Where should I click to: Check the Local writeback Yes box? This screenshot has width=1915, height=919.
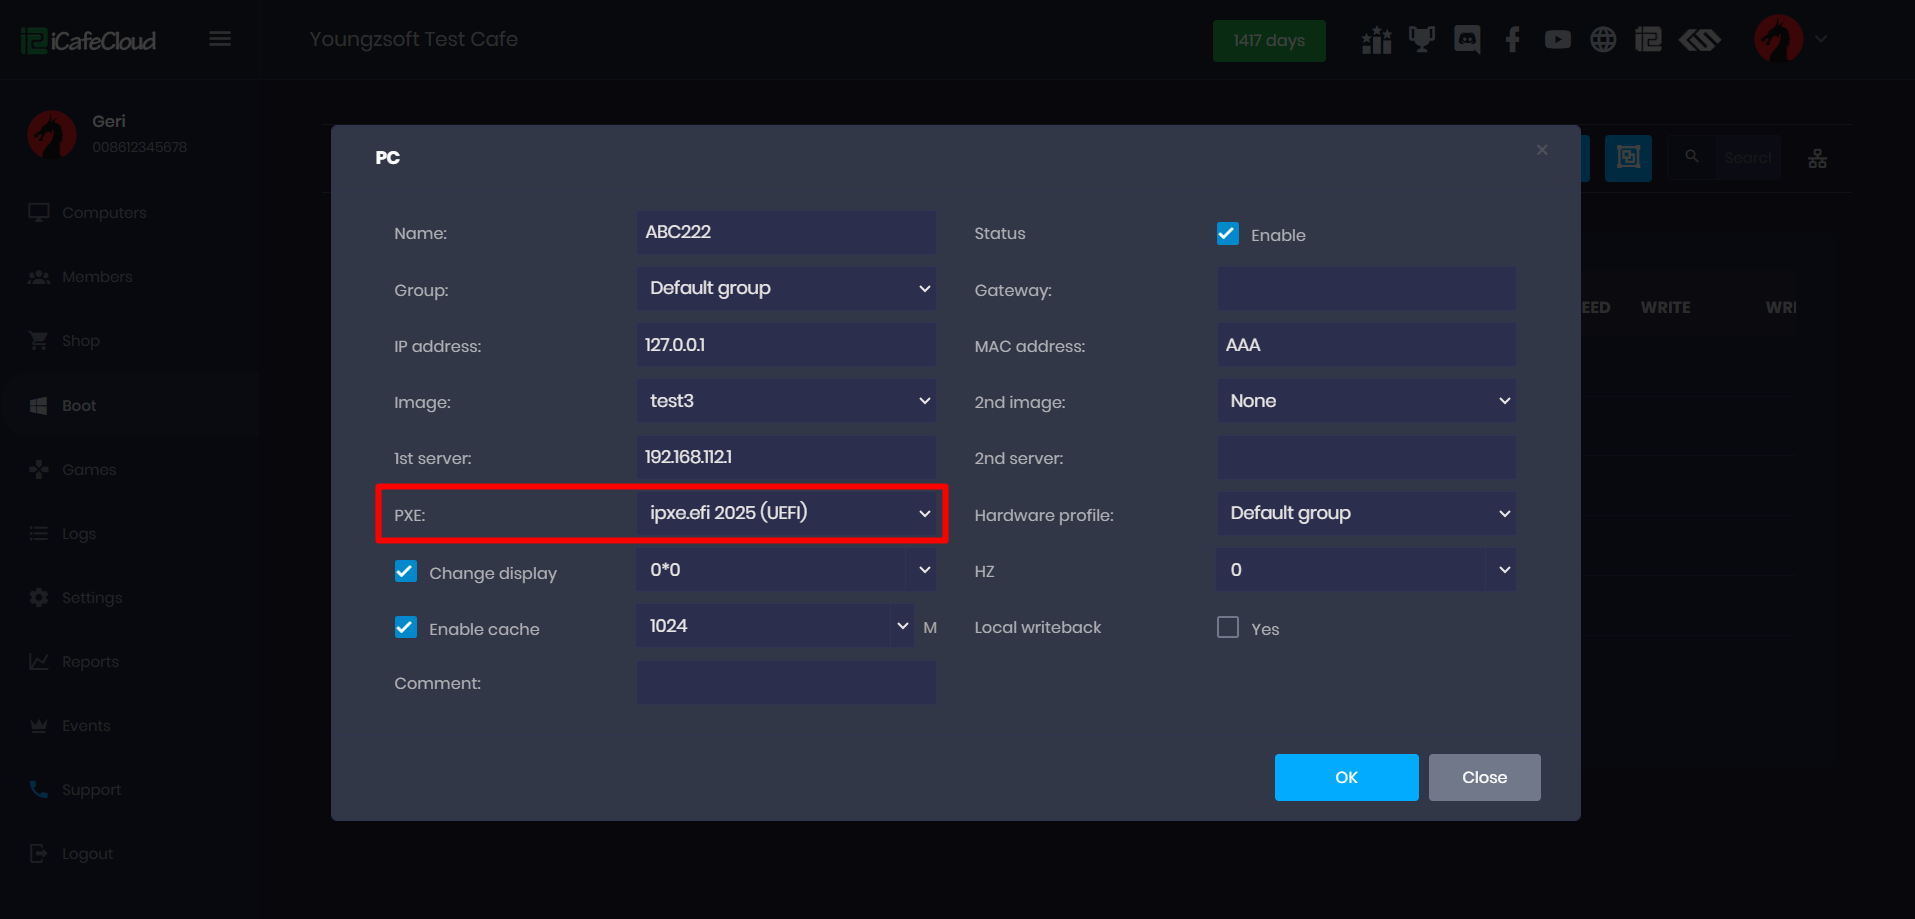tap(1228, 627)
